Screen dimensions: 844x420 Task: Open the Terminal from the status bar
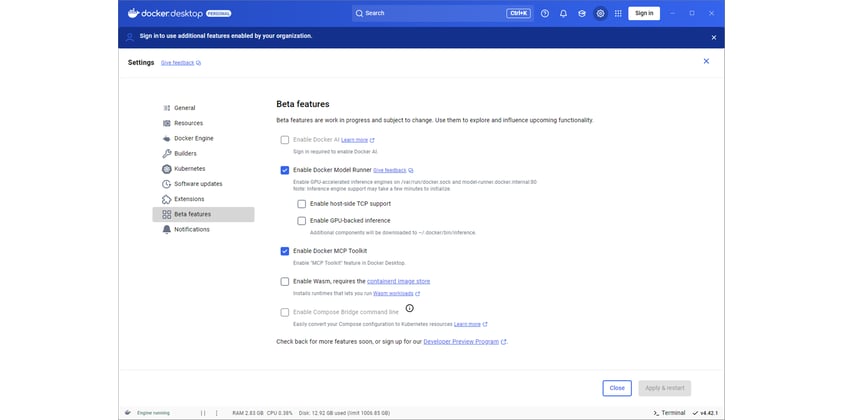pos(669,413)
